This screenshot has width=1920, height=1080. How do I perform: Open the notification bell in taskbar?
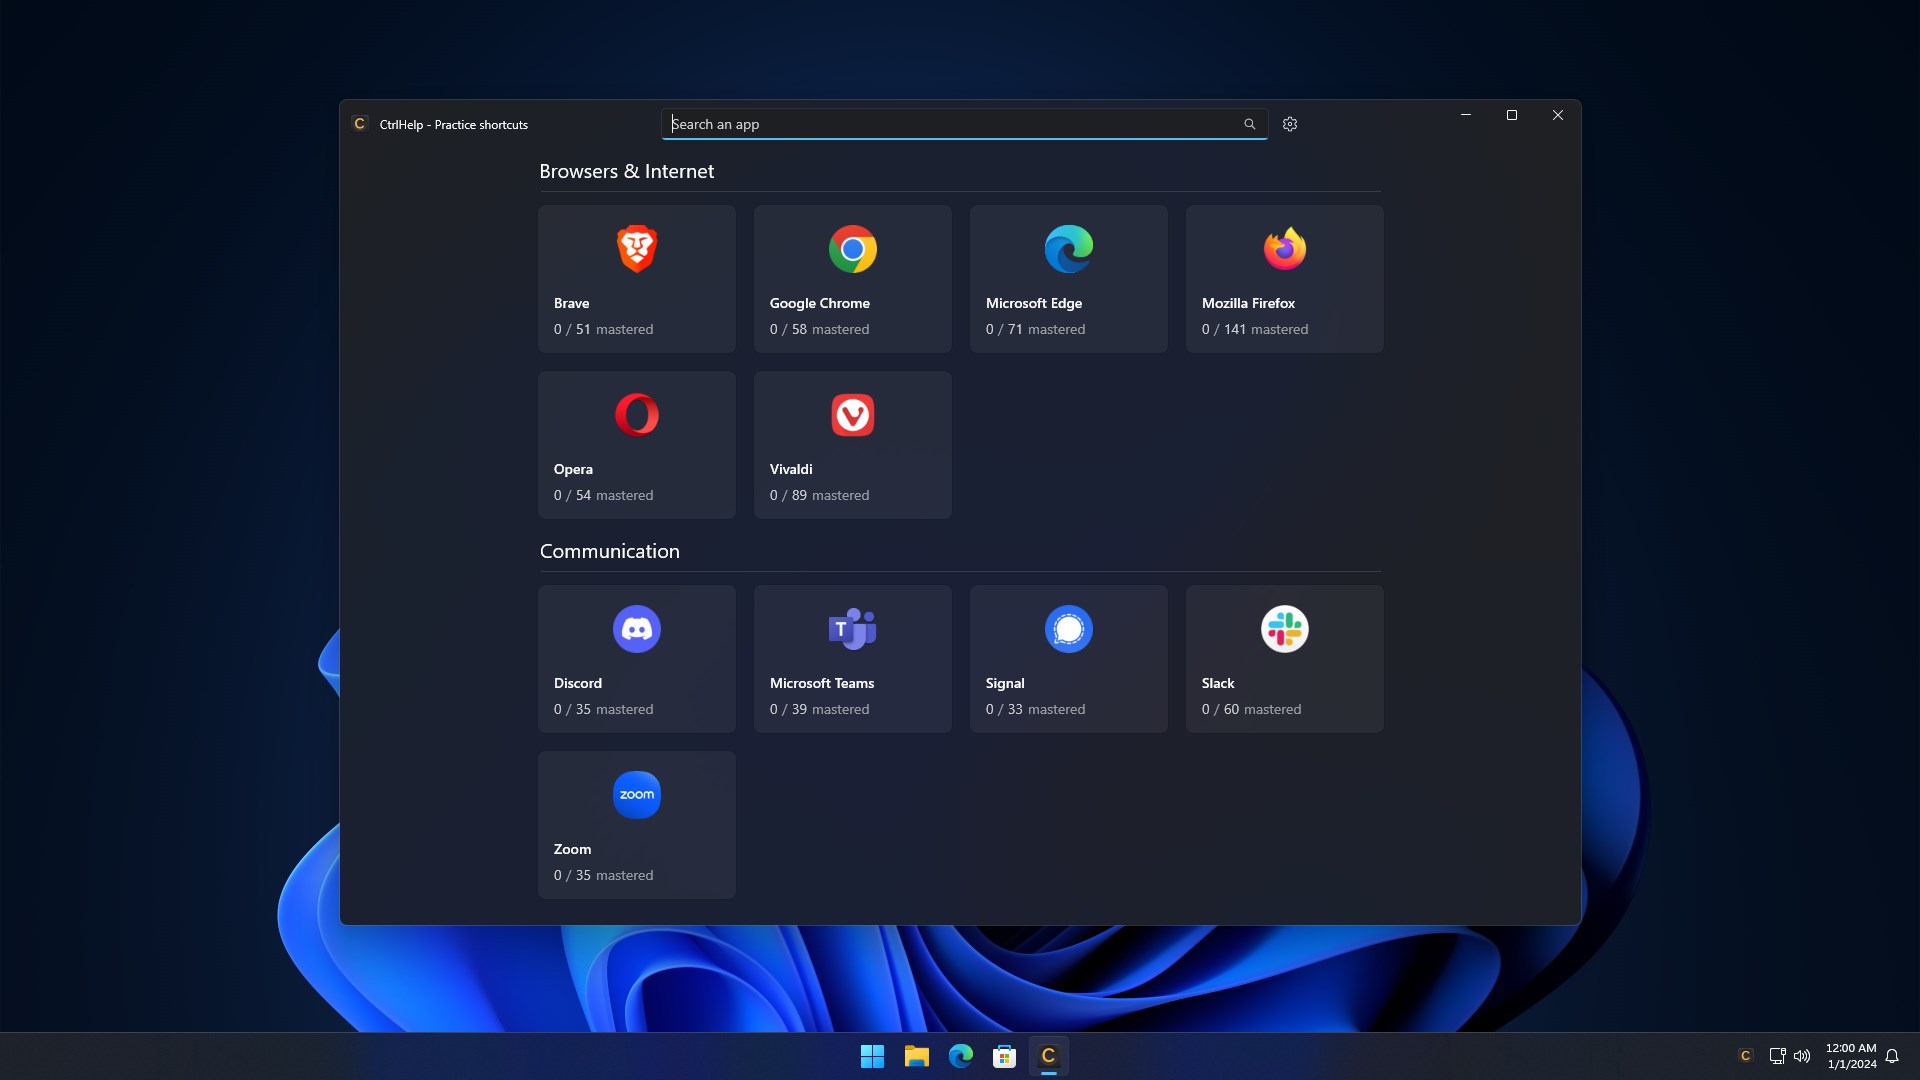[x=1892, y=1056]
